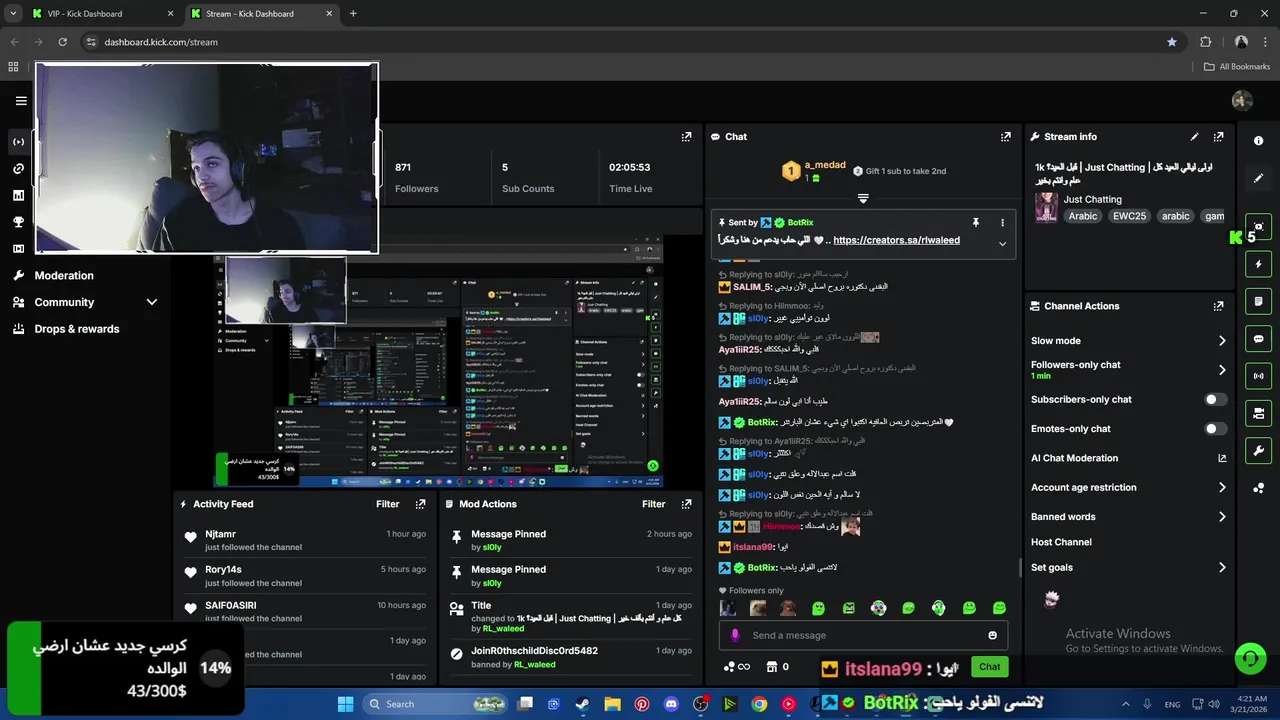Unpin the pinned BotRix message

(976, 222)
